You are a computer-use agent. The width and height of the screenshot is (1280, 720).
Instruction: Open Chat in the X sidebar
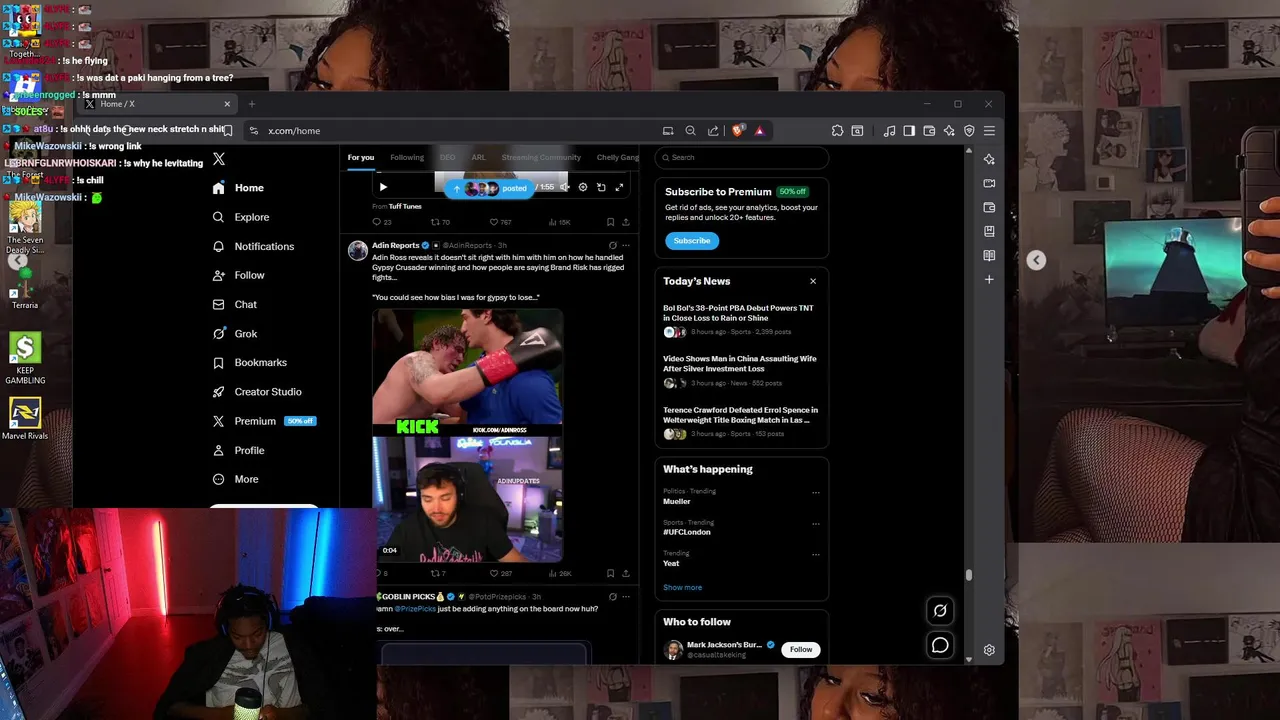pyautogui.click(x=235, y=304)
